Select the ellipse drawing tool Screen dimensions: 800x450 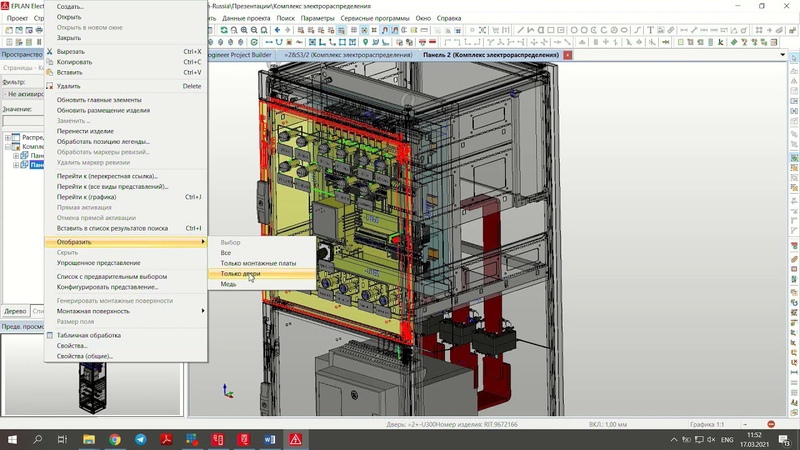(x=624, y=30)
